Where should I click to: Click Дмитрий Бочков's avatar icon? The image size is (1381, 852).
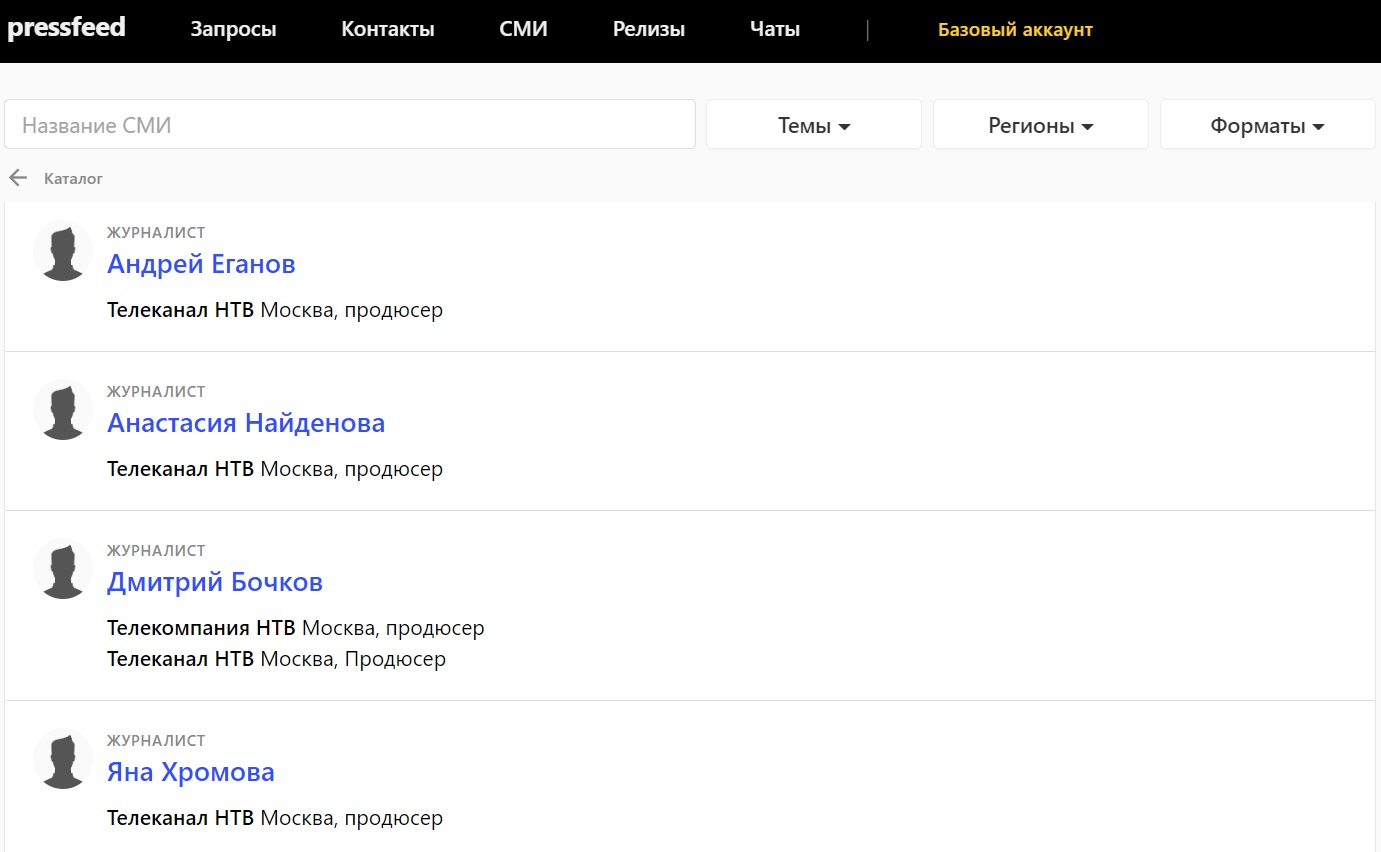coord(63,569)
